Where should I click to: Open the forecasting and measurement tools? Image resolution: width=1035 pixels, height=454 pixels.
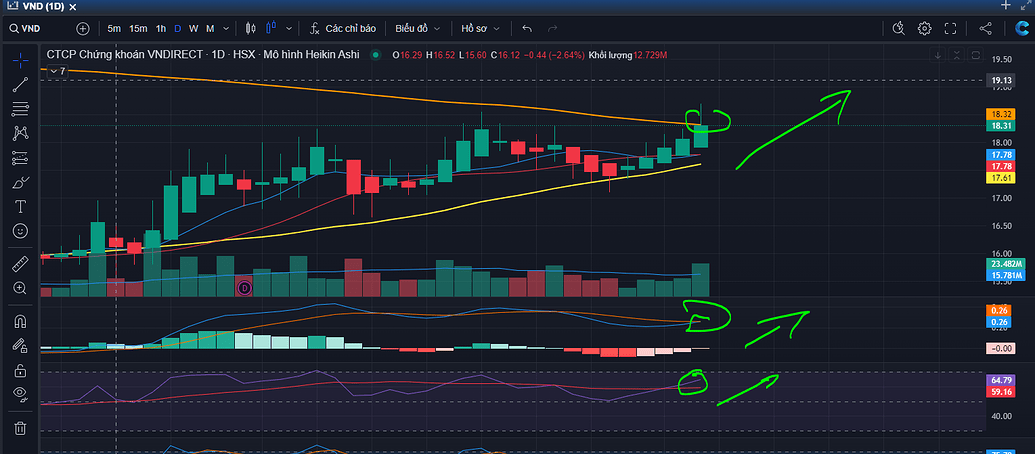[x=20, y=158]
